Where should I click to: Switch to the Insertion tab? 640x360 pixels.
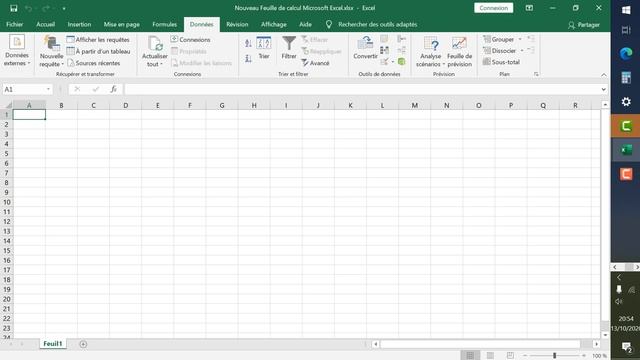tap(79, 24)
